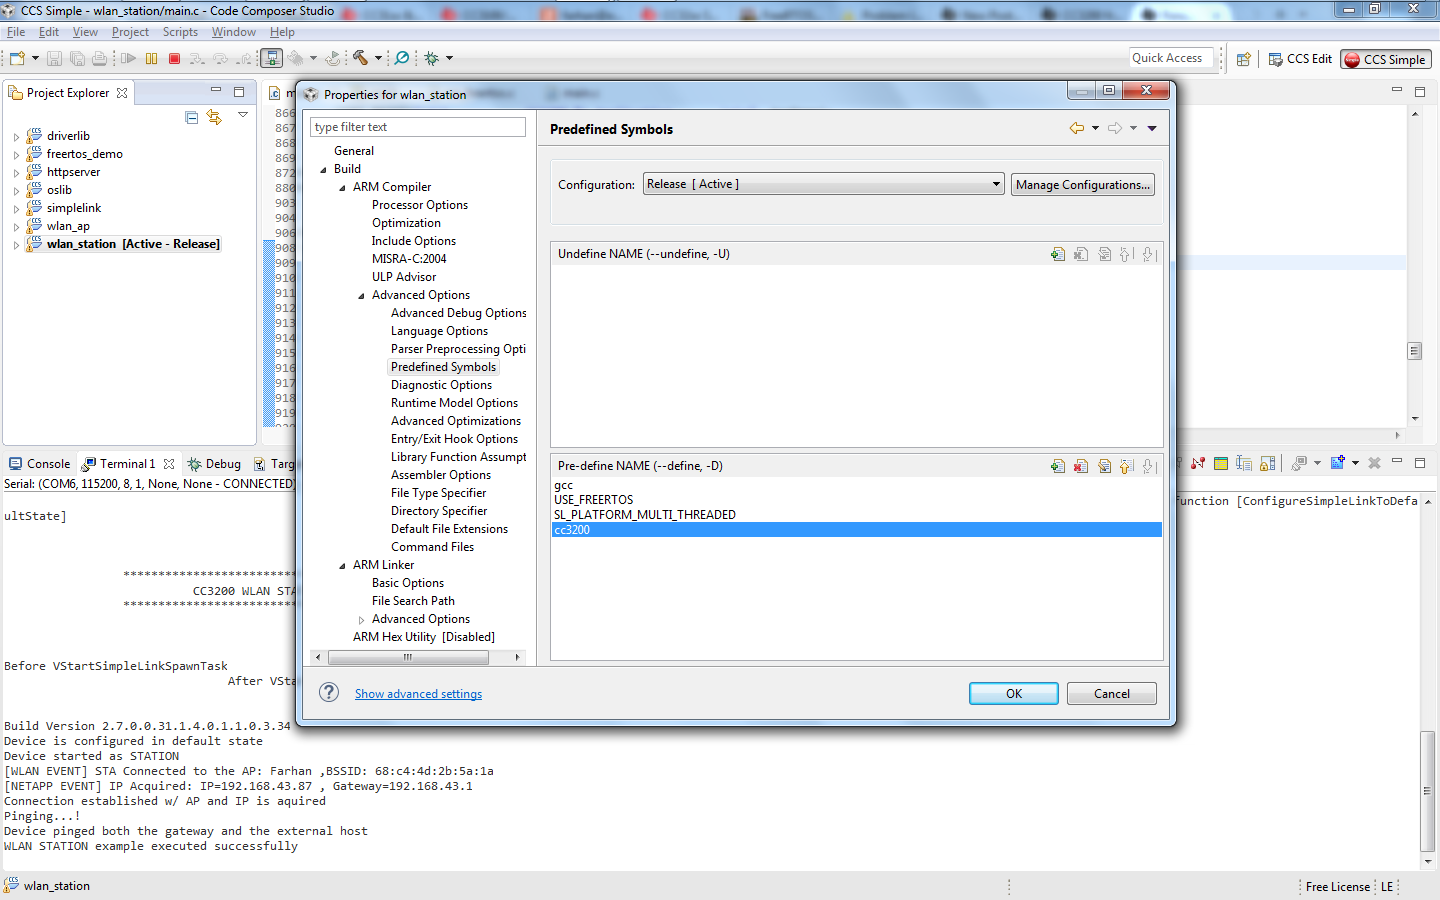Click the New file toolbar icon

click(x=17, y=58)
